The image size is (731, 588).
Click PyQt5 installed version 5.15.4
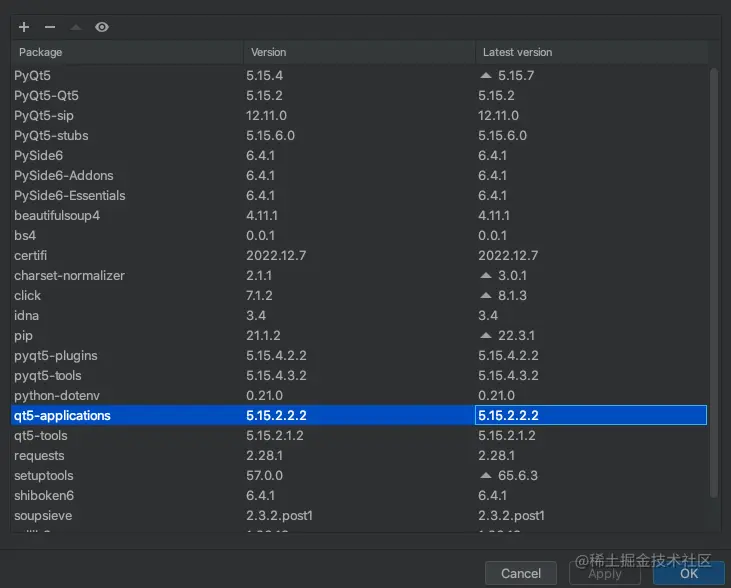[264, 76]
